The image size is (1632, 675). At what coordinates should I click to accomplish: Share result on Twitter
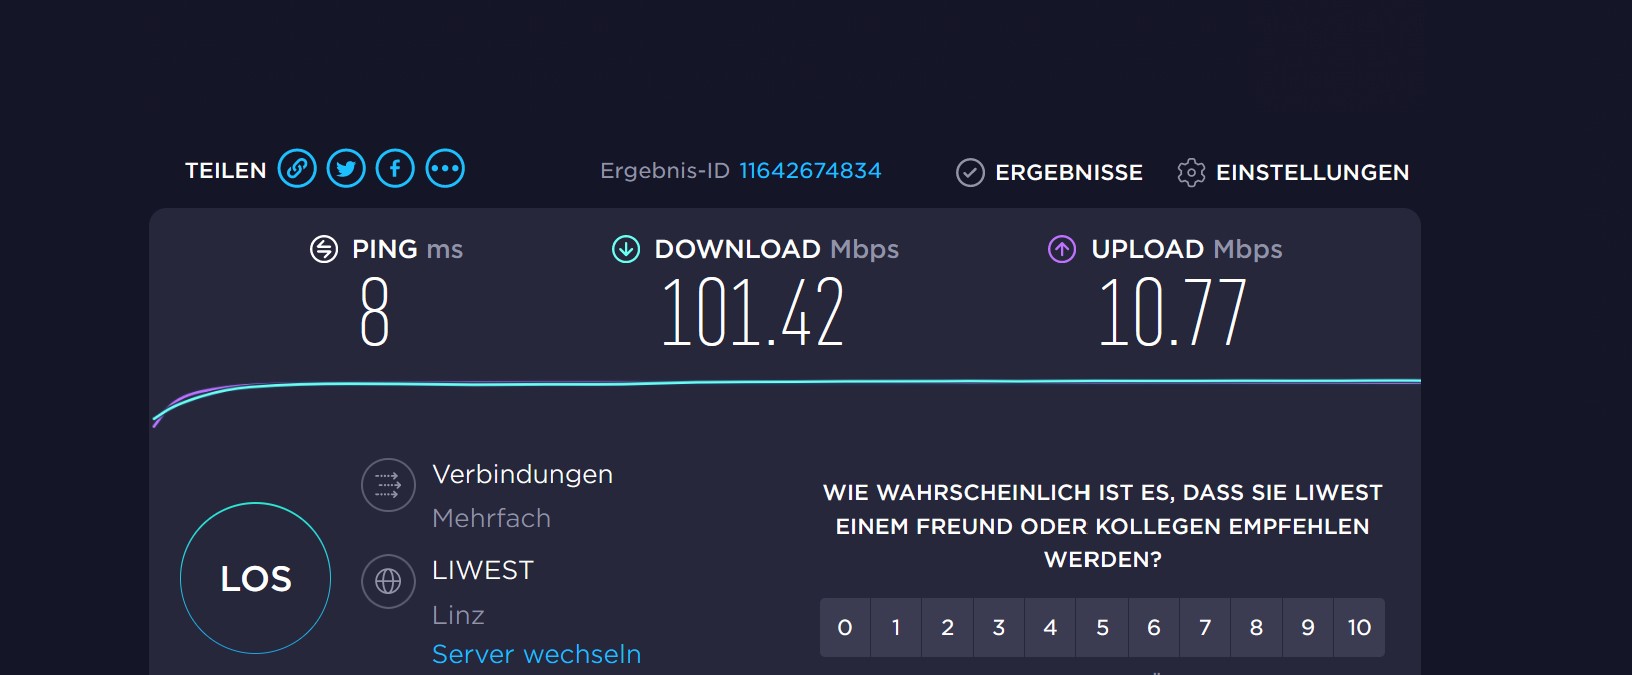(346, 169)
